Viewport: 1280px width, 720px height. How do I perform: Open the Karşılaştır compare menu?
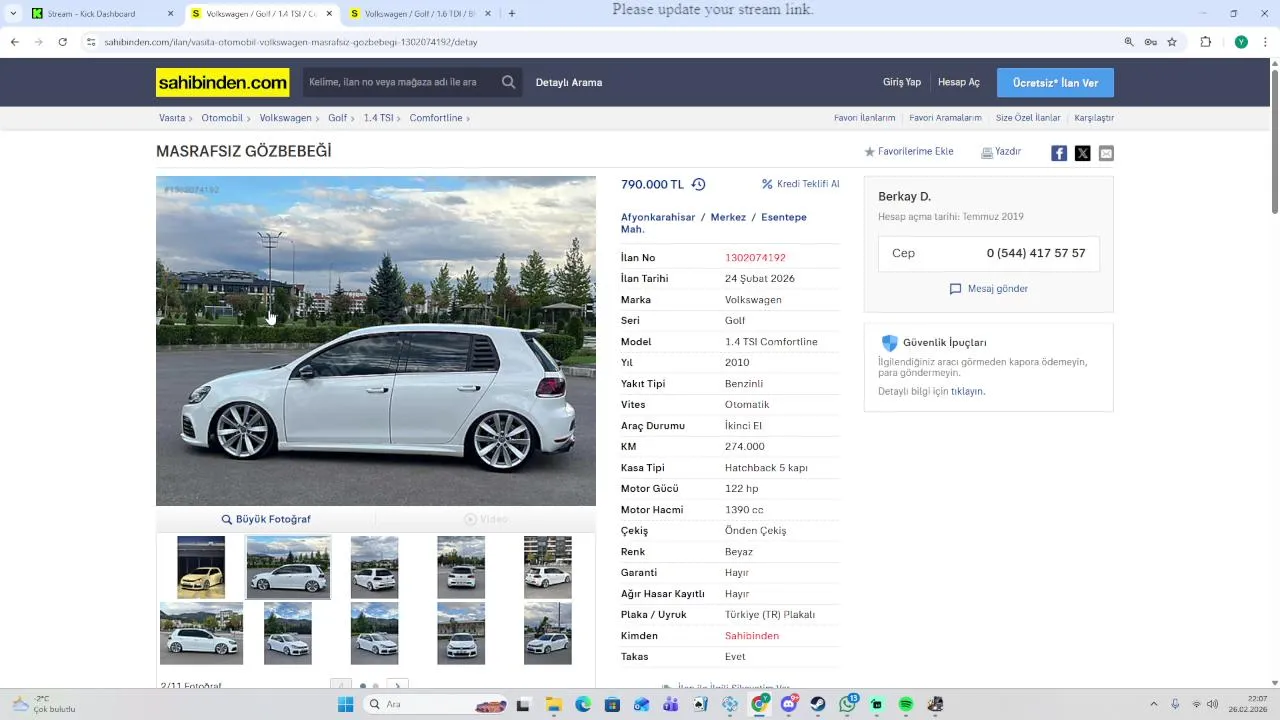(1094, 118)
